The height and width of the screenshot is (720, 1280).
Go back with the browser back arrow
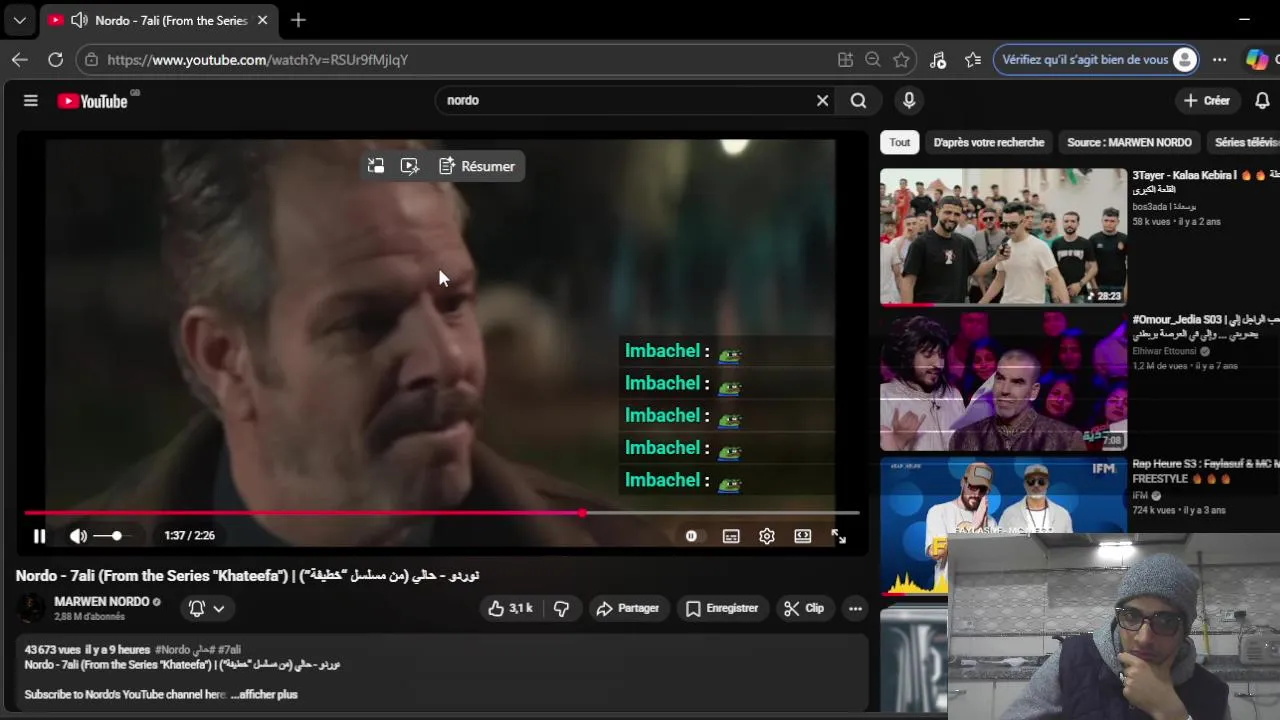19,60
